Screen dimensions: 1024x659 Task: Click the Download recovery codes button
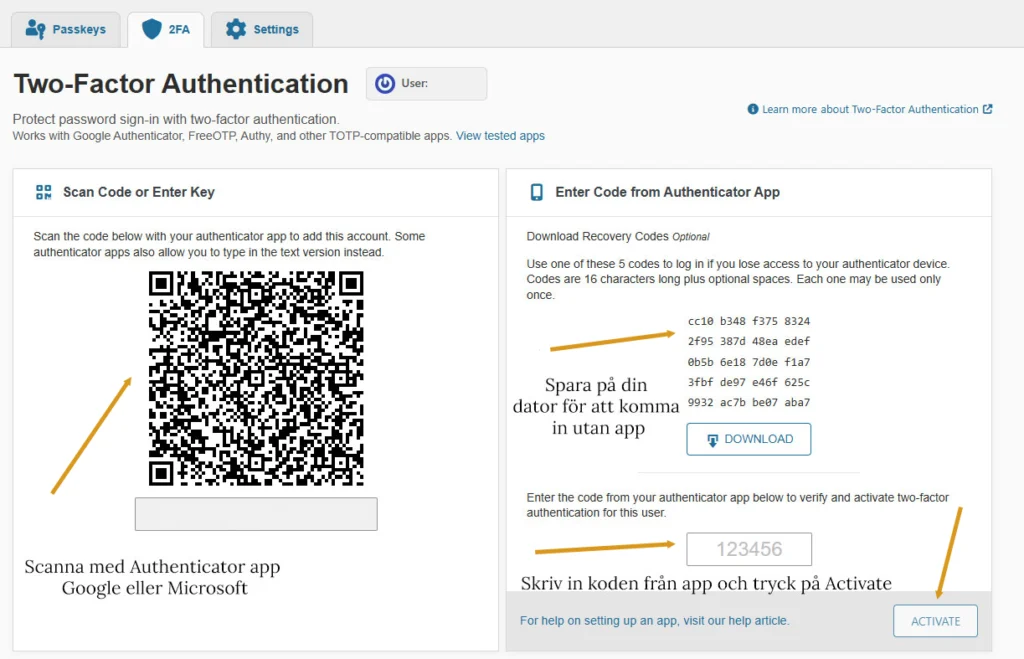click(x=748, y=439)
